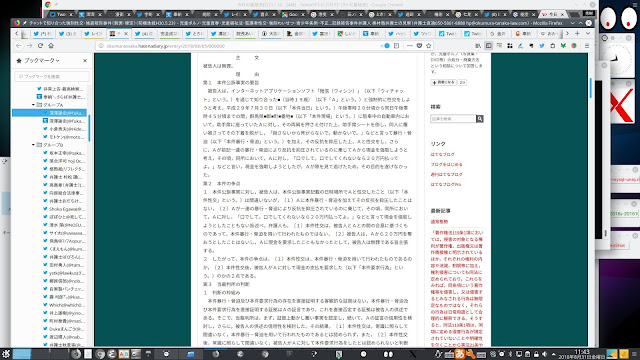Click the lock icon in system tray
This screenshot has width=640, height=360.
[536, 354]
